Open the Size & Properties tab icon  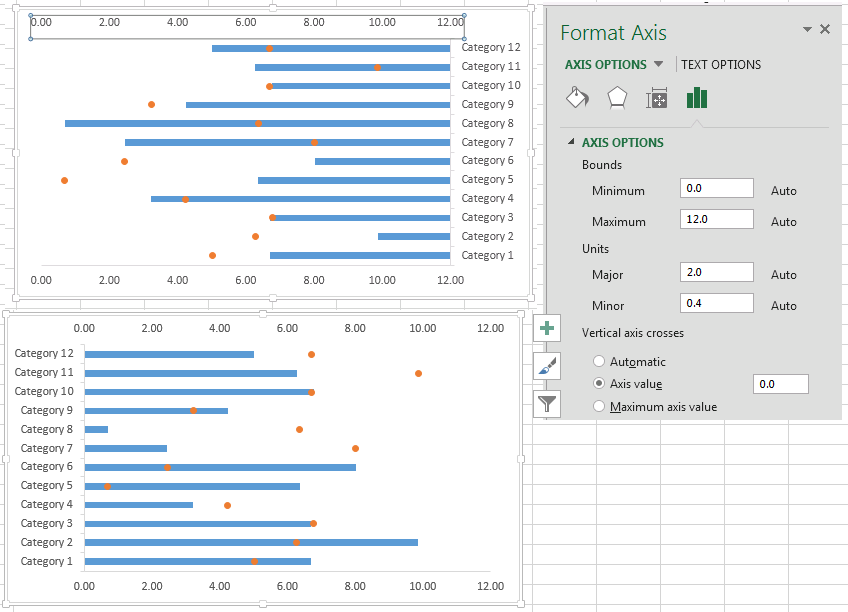click(x=657, y=98)
